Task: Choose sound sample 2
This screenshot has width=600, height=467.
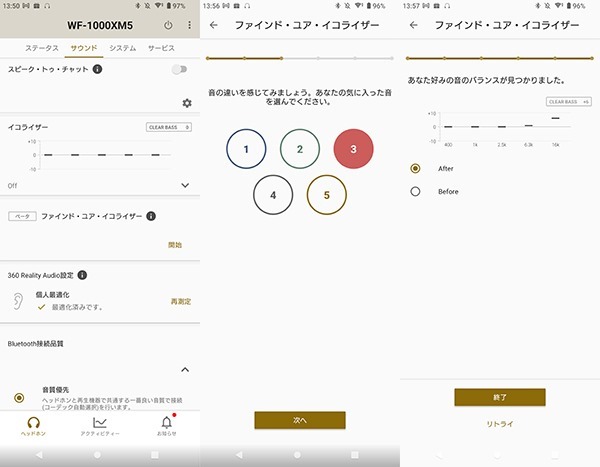Action: click(300, 149)
